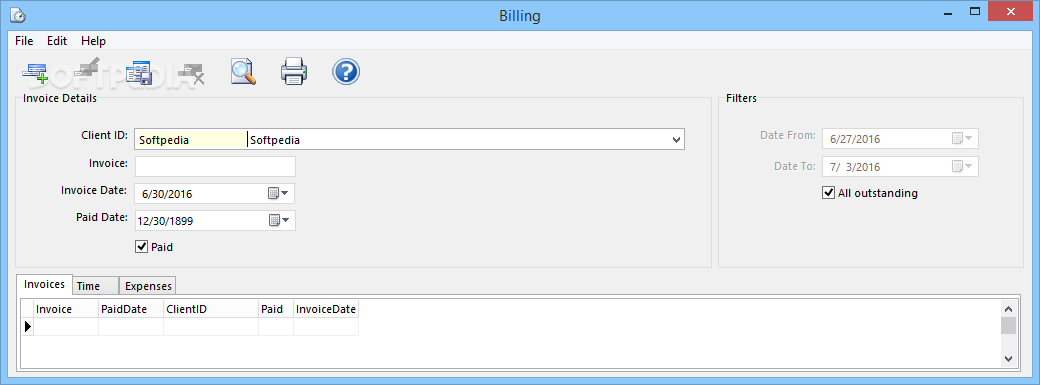Toggle the All outstanding checkbox
This screenshot has width=1040, height=385.
[x=828, y=193]
